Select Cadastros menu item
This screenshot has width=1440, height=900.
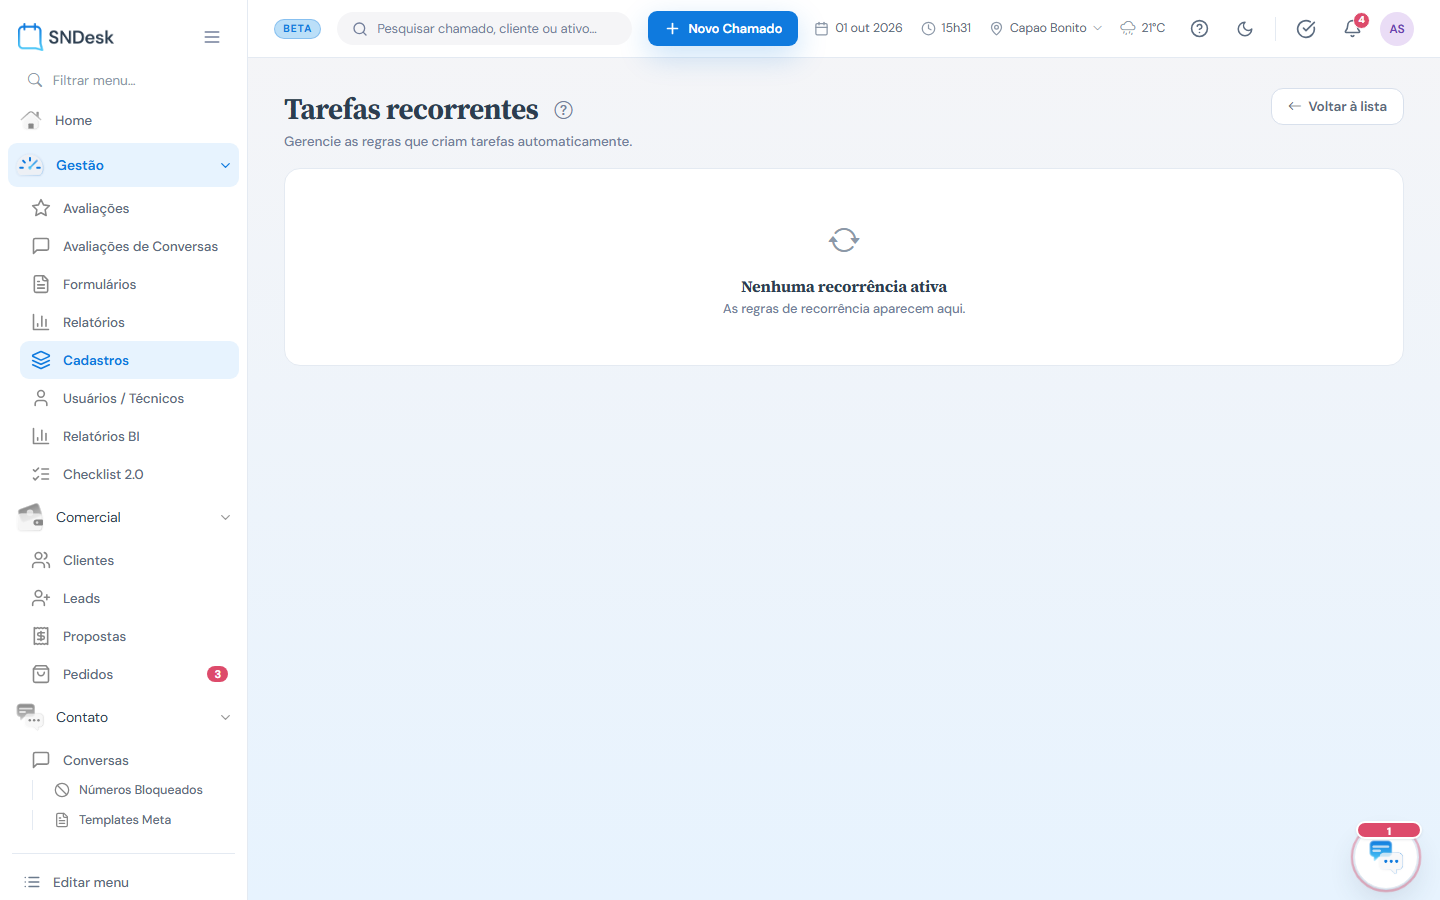pos(130,360)
